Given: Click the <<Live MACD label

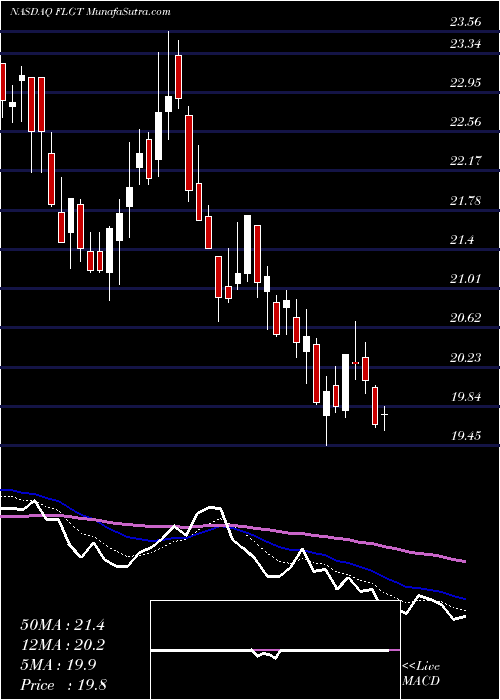Looking at the screenshot, I should [x=421, y=674].
